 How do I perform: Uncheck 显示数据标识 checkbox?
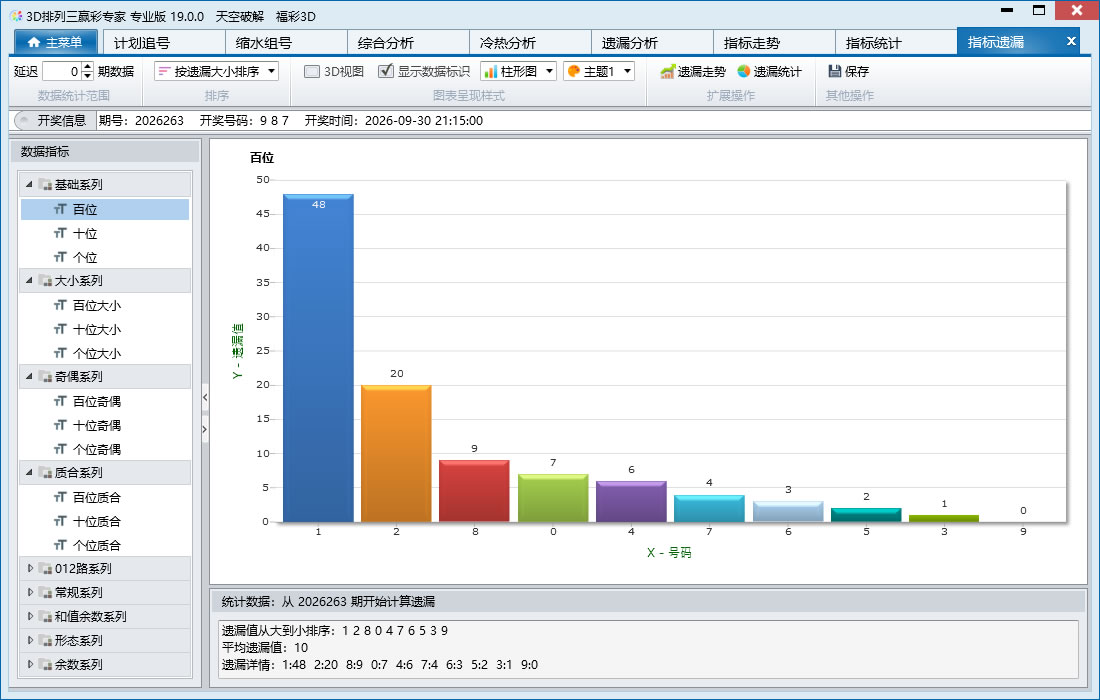pos(385,71)
